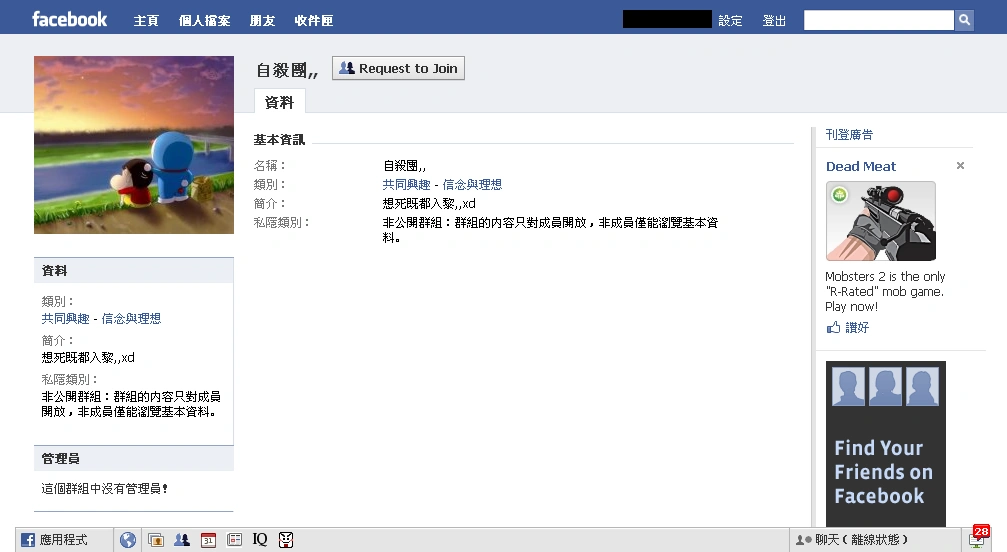Open the group Doraemon profile picture

pyautogui.click(x=134, y=144)
